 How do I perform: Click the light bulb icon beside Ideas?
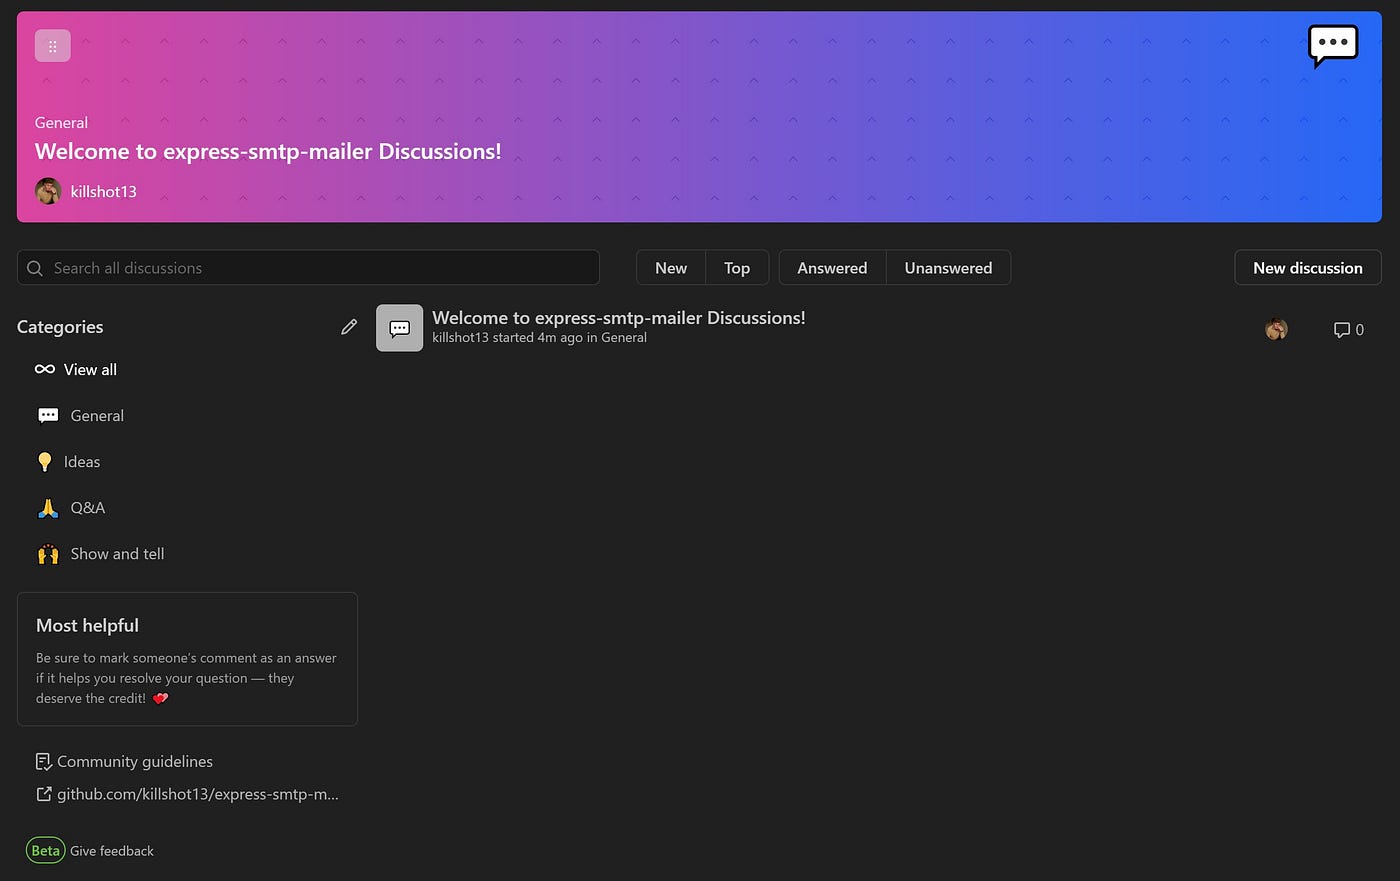pyautogui.click(x=44, y=461)
